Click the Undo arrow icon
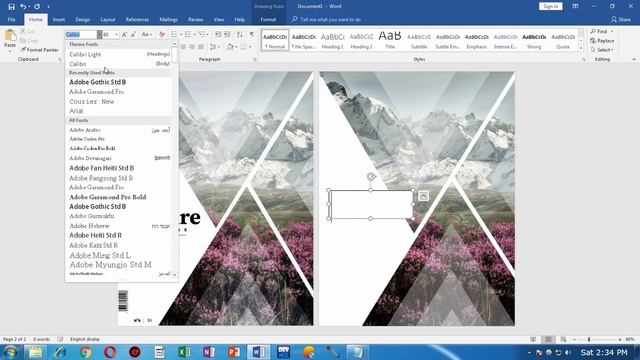This screenshot has height=360, width=640. pos(23,7)
